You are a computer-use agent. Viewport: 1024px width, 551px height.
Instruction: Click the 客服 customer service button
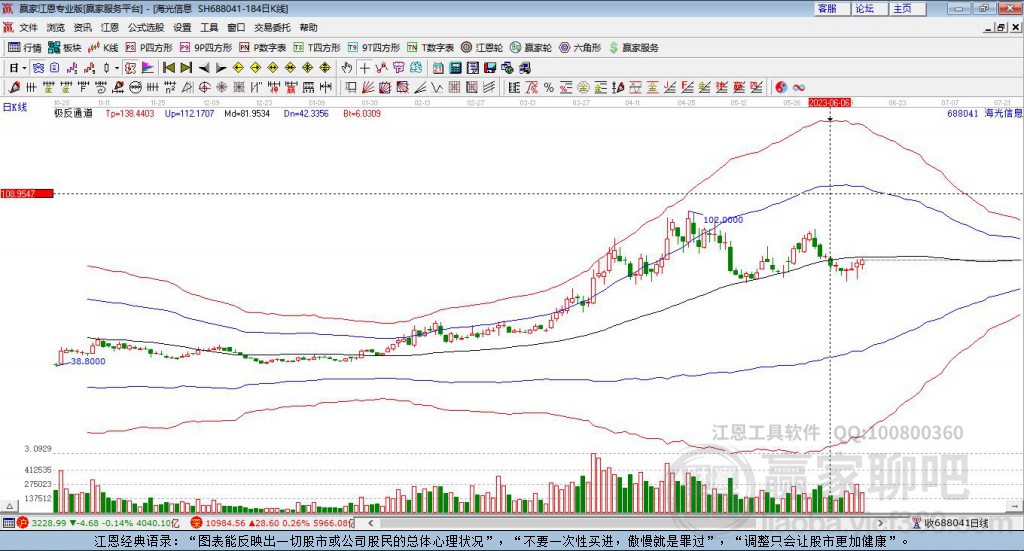click(832, 8)
